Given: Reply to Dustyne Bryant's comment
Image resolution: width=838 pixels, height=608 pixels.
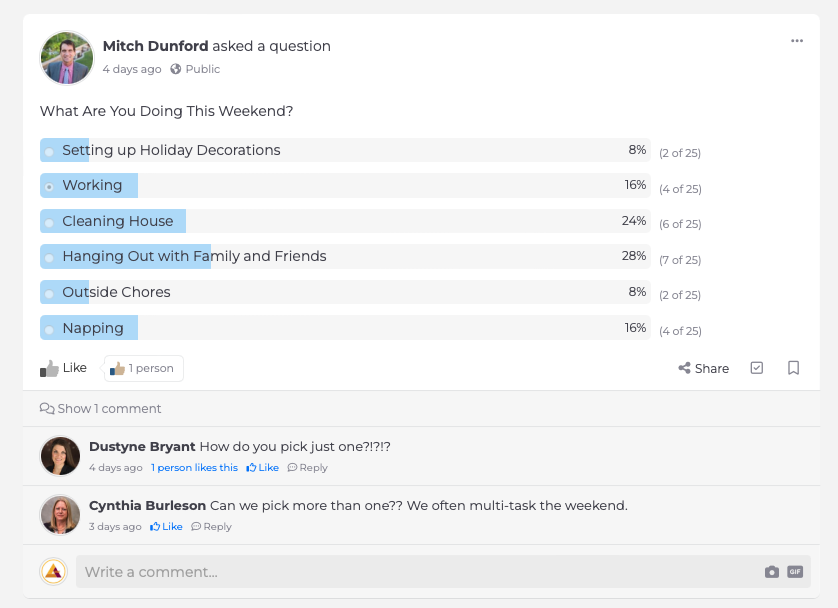Looking at the screenshot, I should click(307, 467).
